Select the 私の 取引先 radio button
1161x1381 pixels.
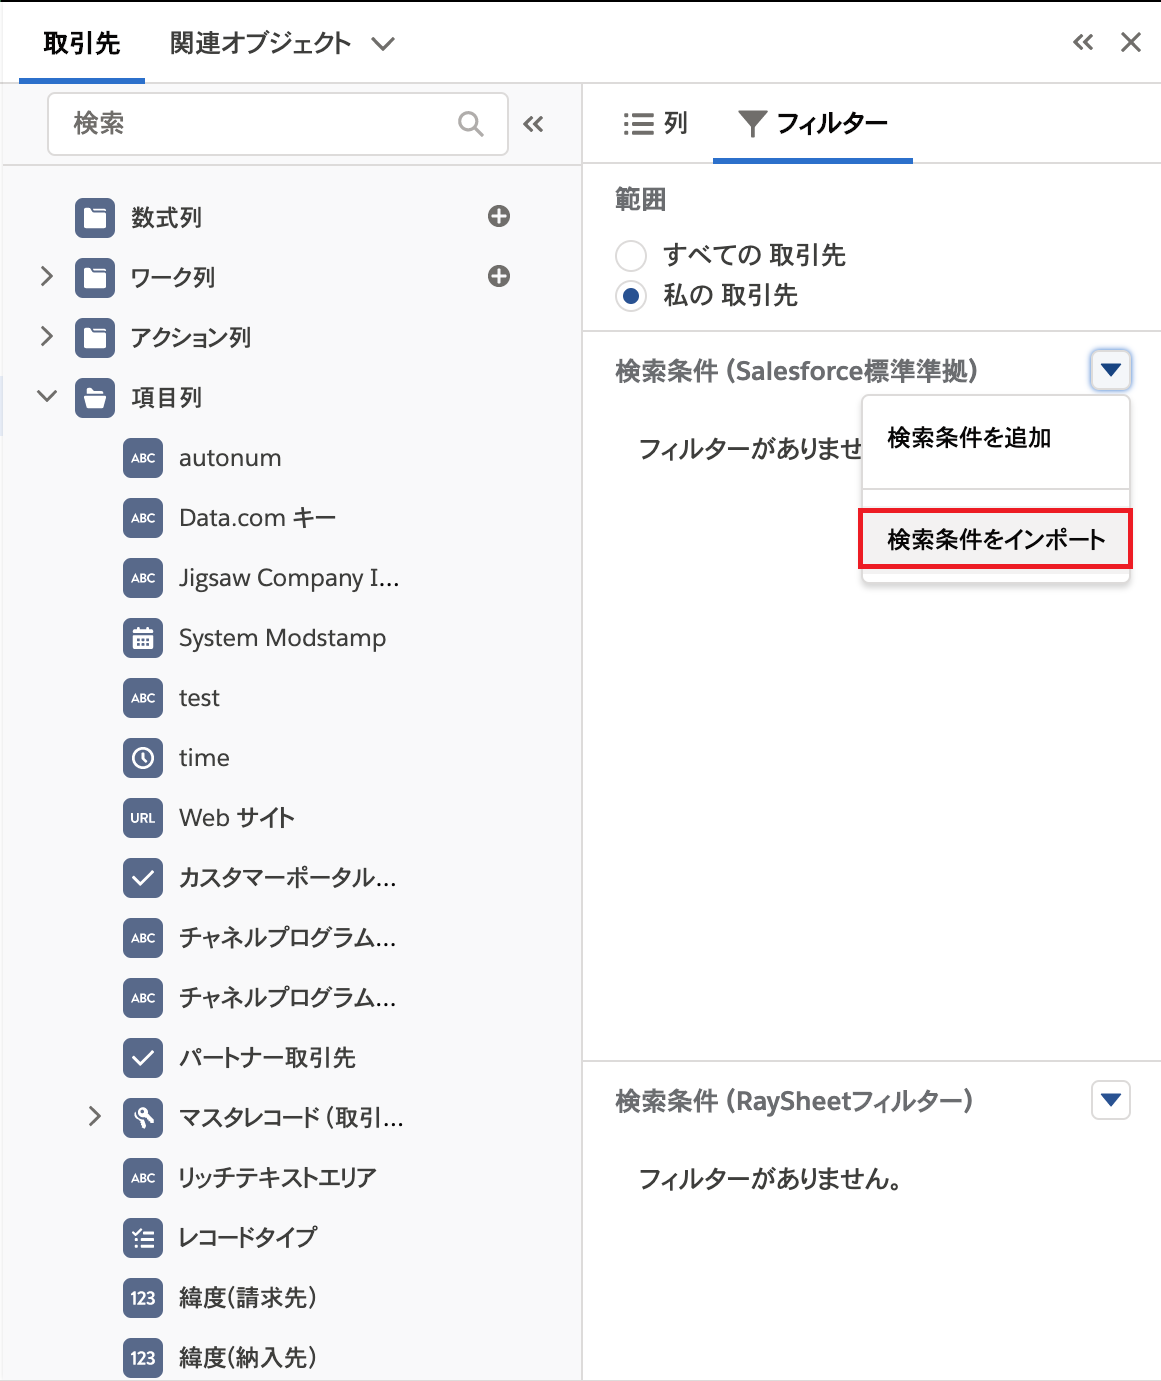coord(631,296)
